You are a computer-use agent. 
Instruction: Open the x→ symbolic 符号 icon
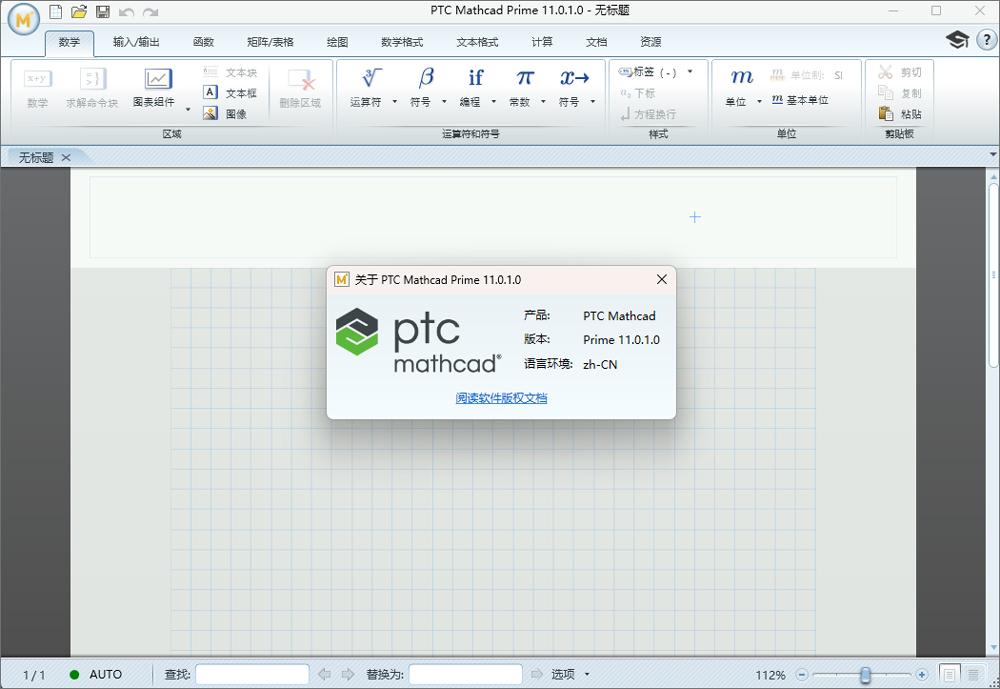coord(575,78)
